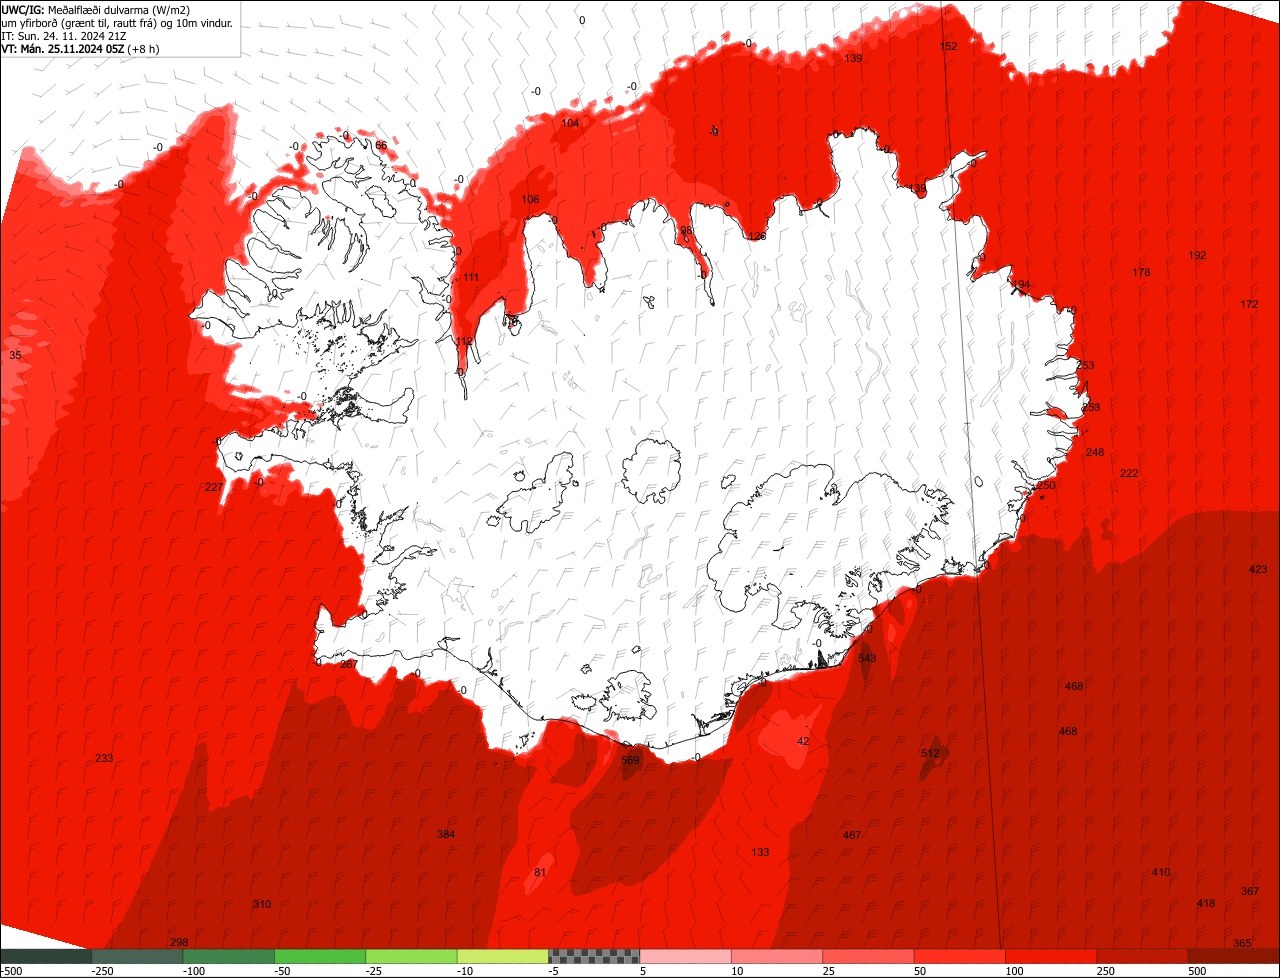Click the legend label 500
This screenshot has width=1280, height=978.
point(1198,971)
